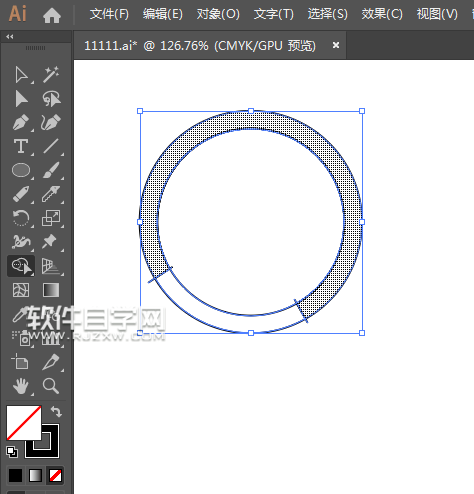Click the white fill swatch with red slash

[24, 423]
